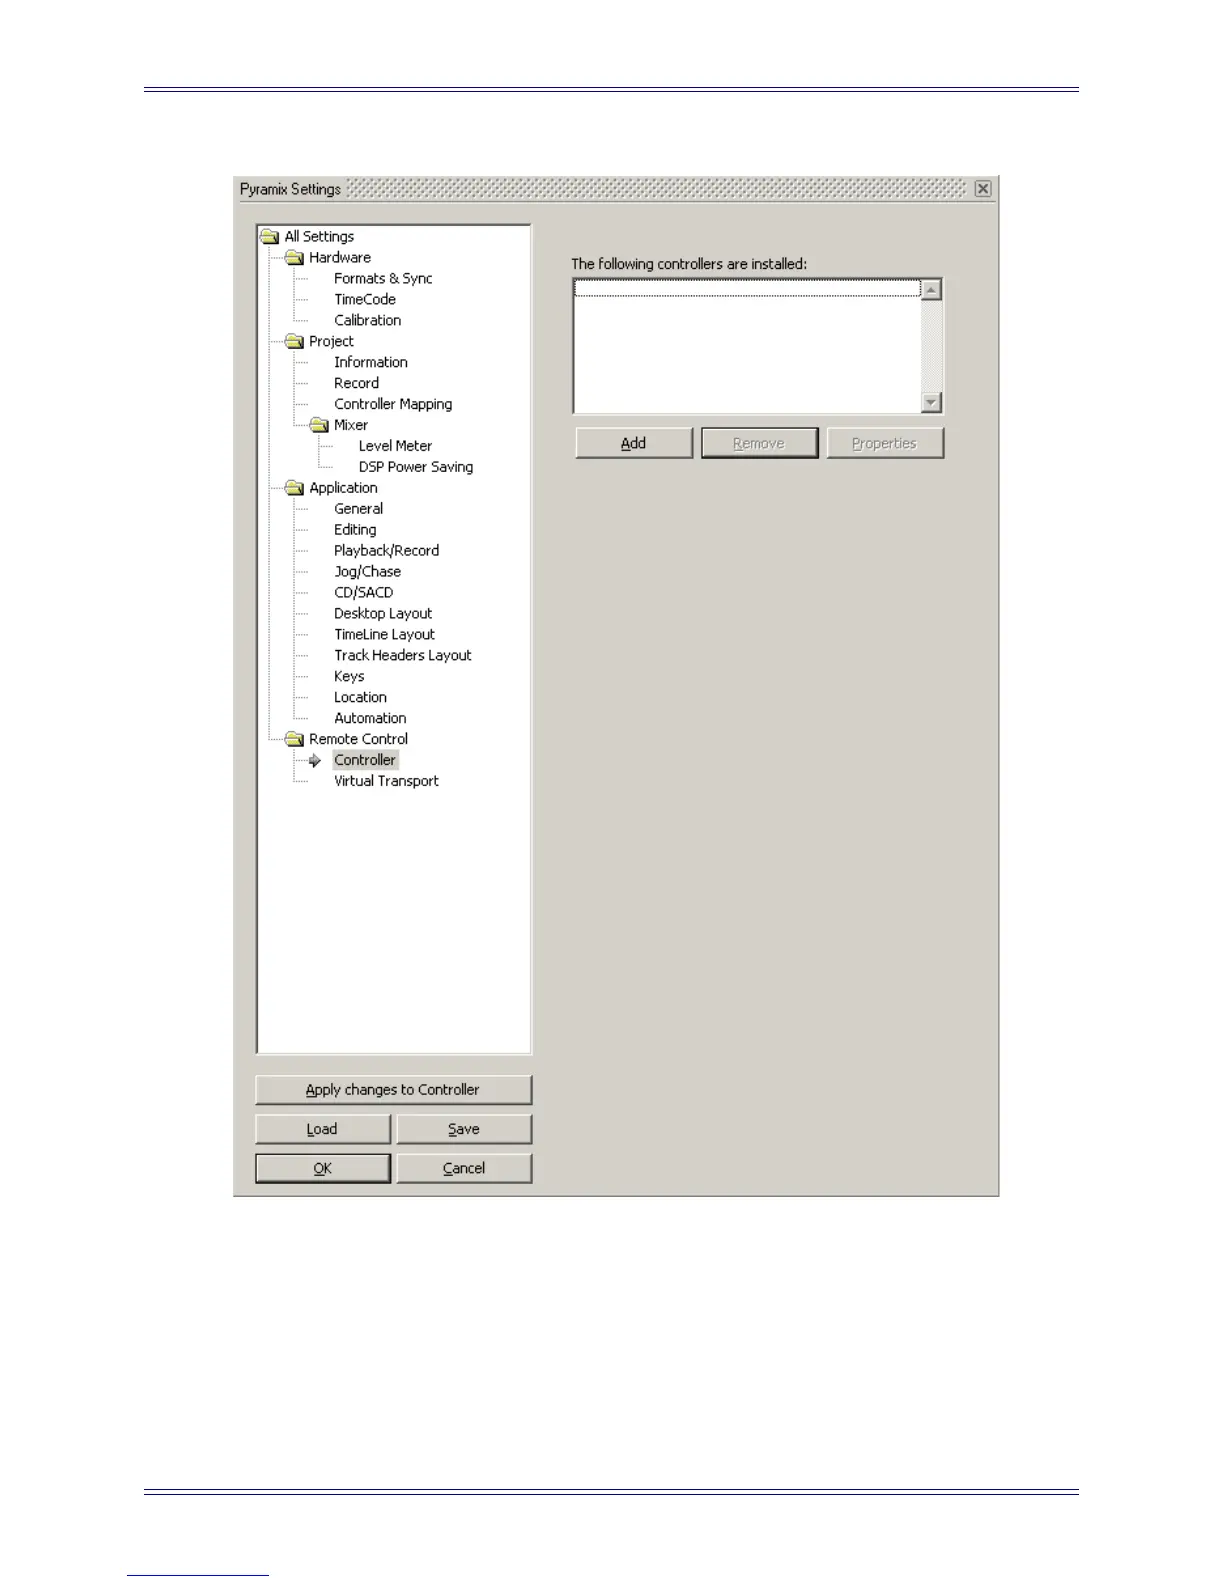Click the Mixer folder icon

click(x=319, y=426)
